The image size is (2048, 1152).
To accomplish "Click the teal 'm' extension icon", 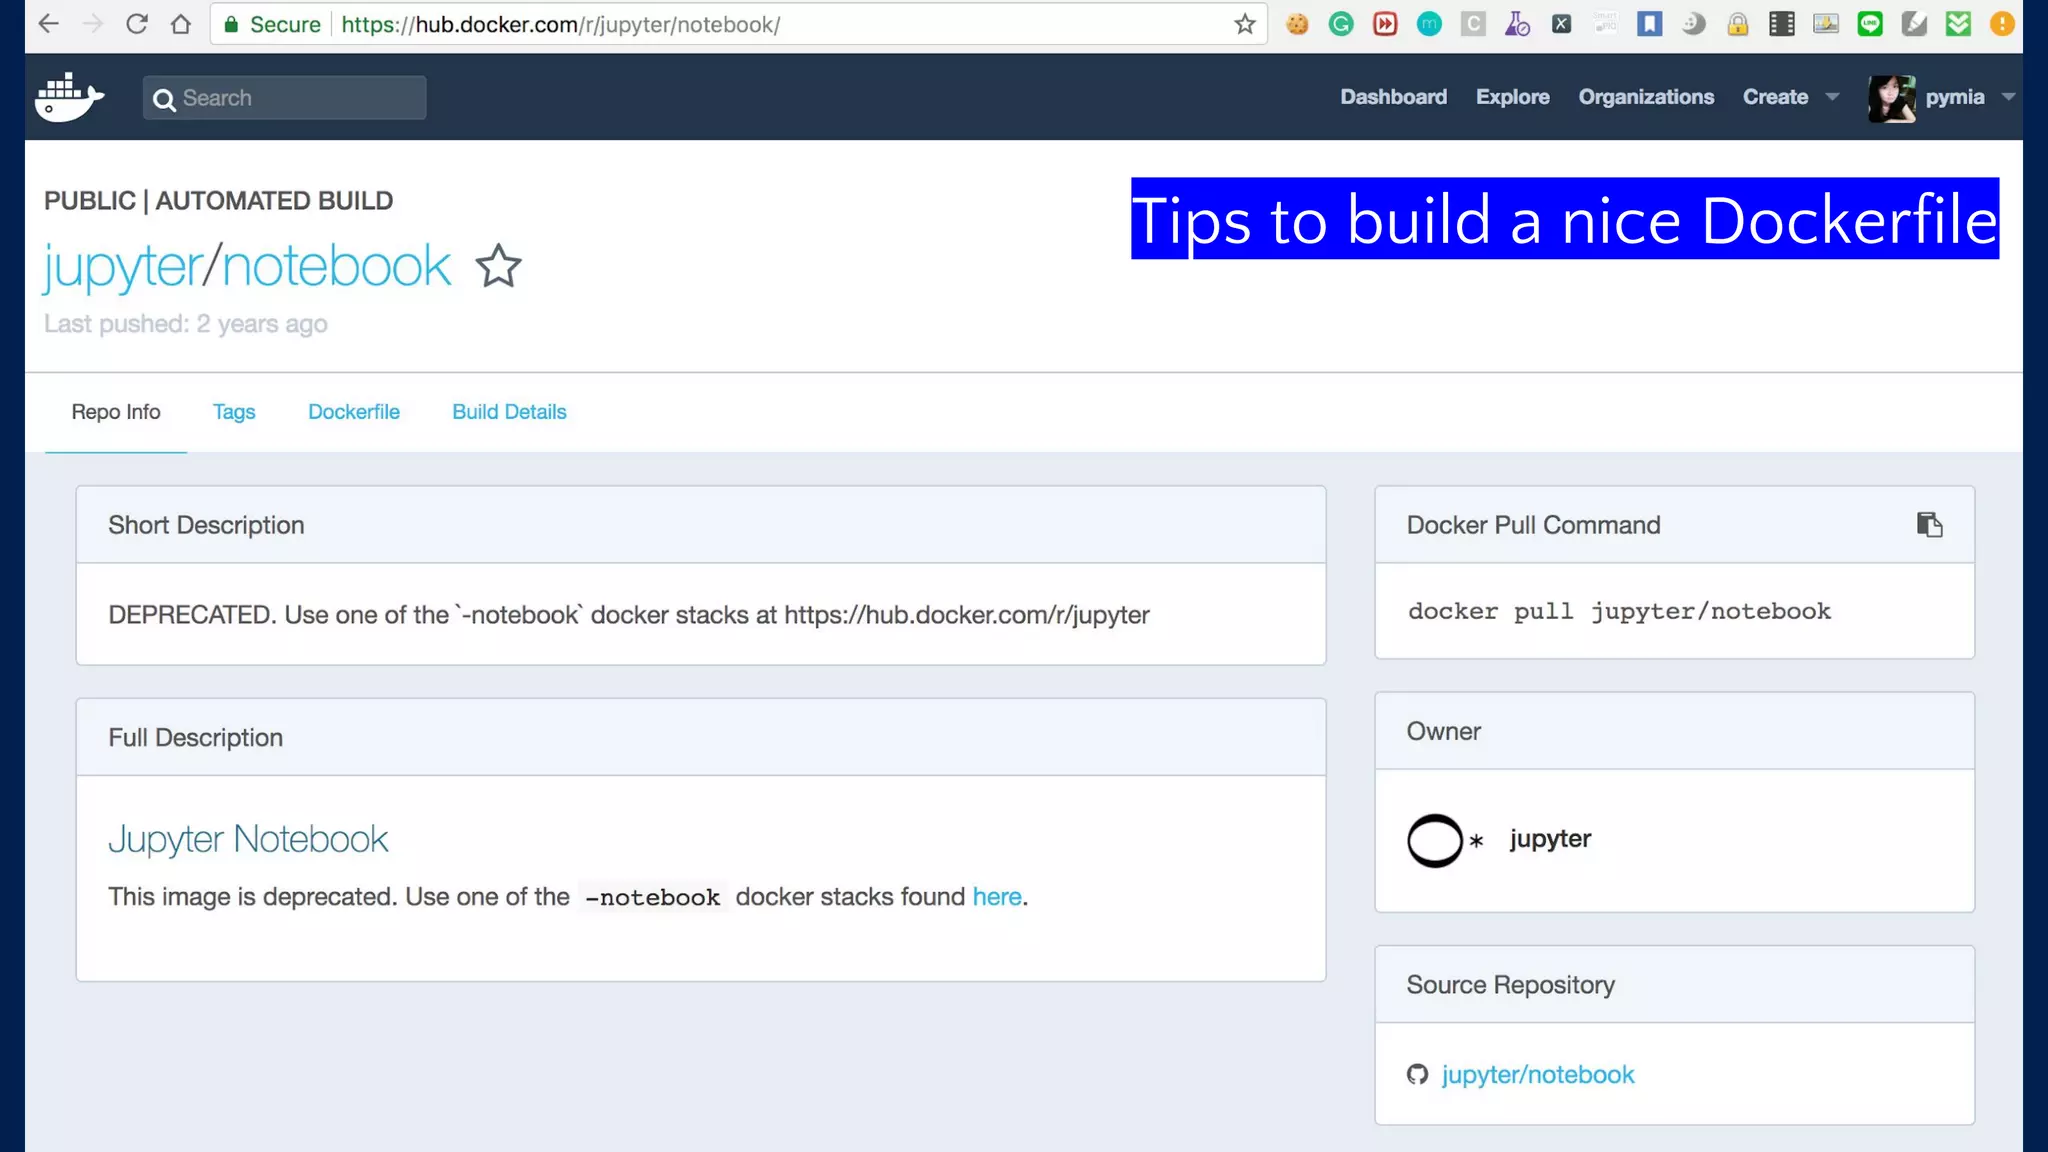I will [x=1429, y=24].
